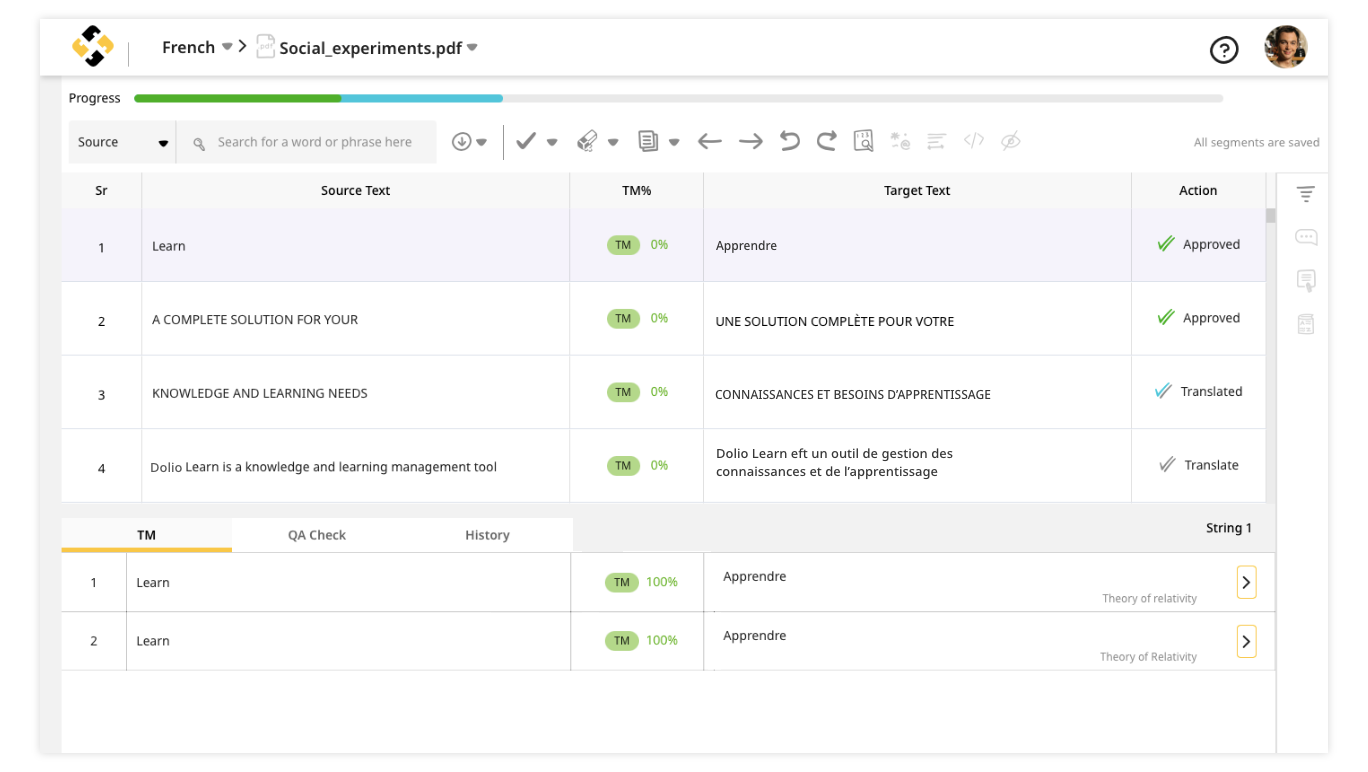Viewport: 1368px width, 772px height.
Task: Click the 100% badge in first TM match
Action: (x=662, y=582)
